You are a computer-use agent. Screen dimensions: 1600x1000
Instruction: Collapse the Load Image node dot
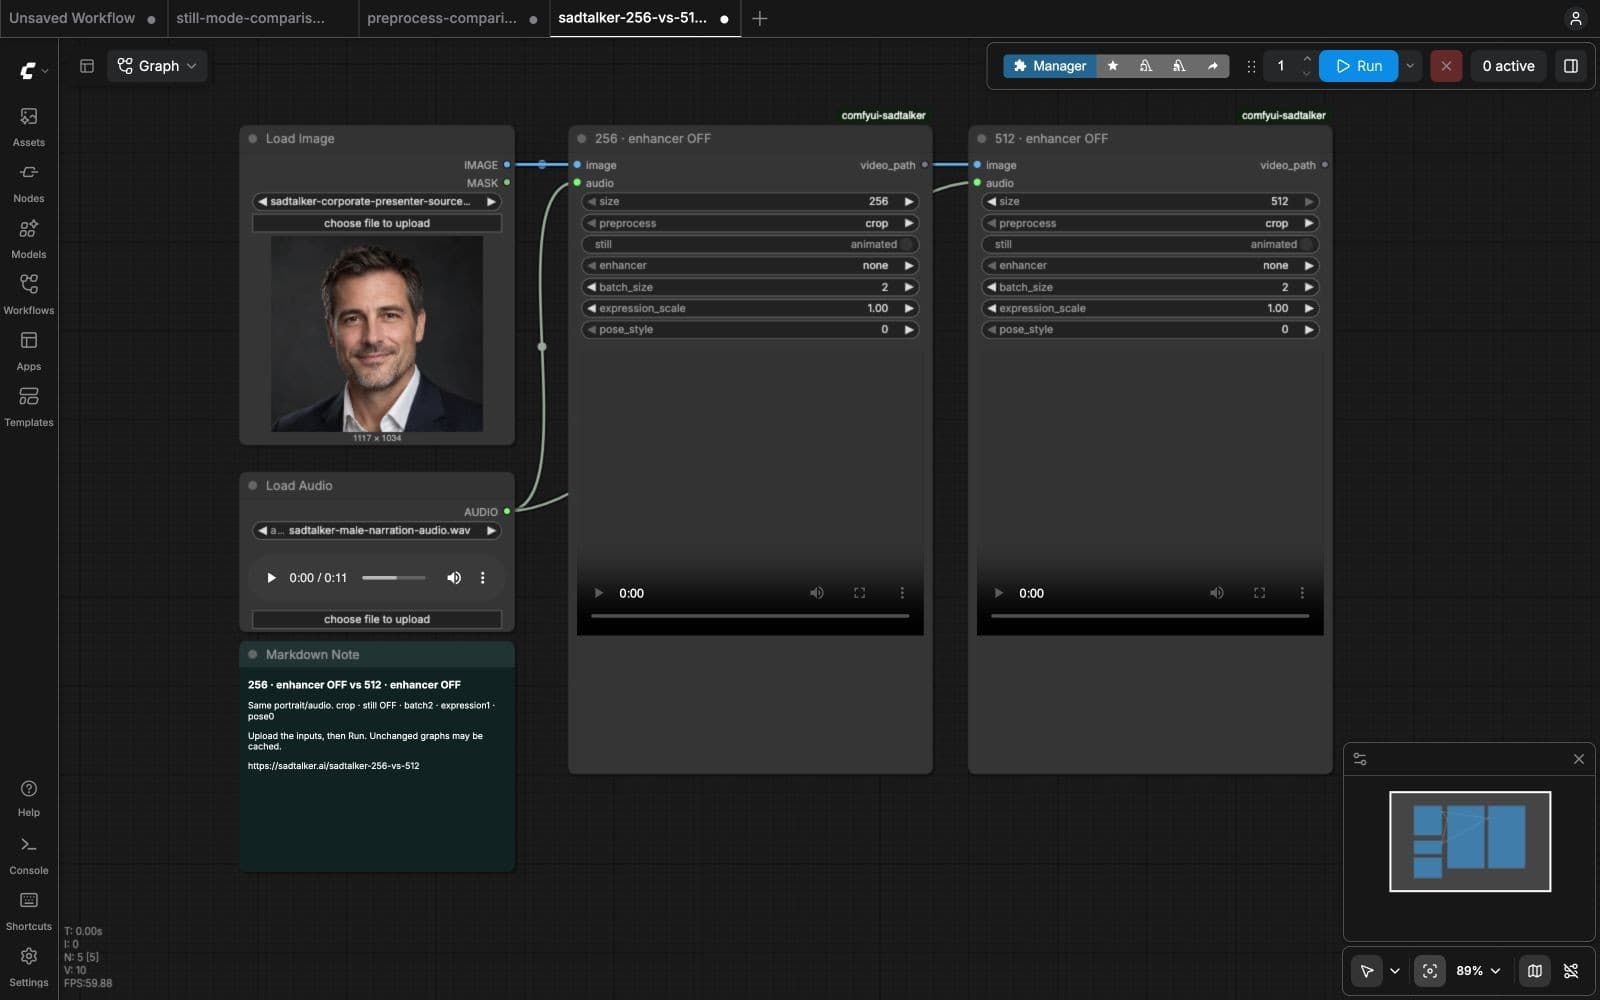[x=253, y=139]
